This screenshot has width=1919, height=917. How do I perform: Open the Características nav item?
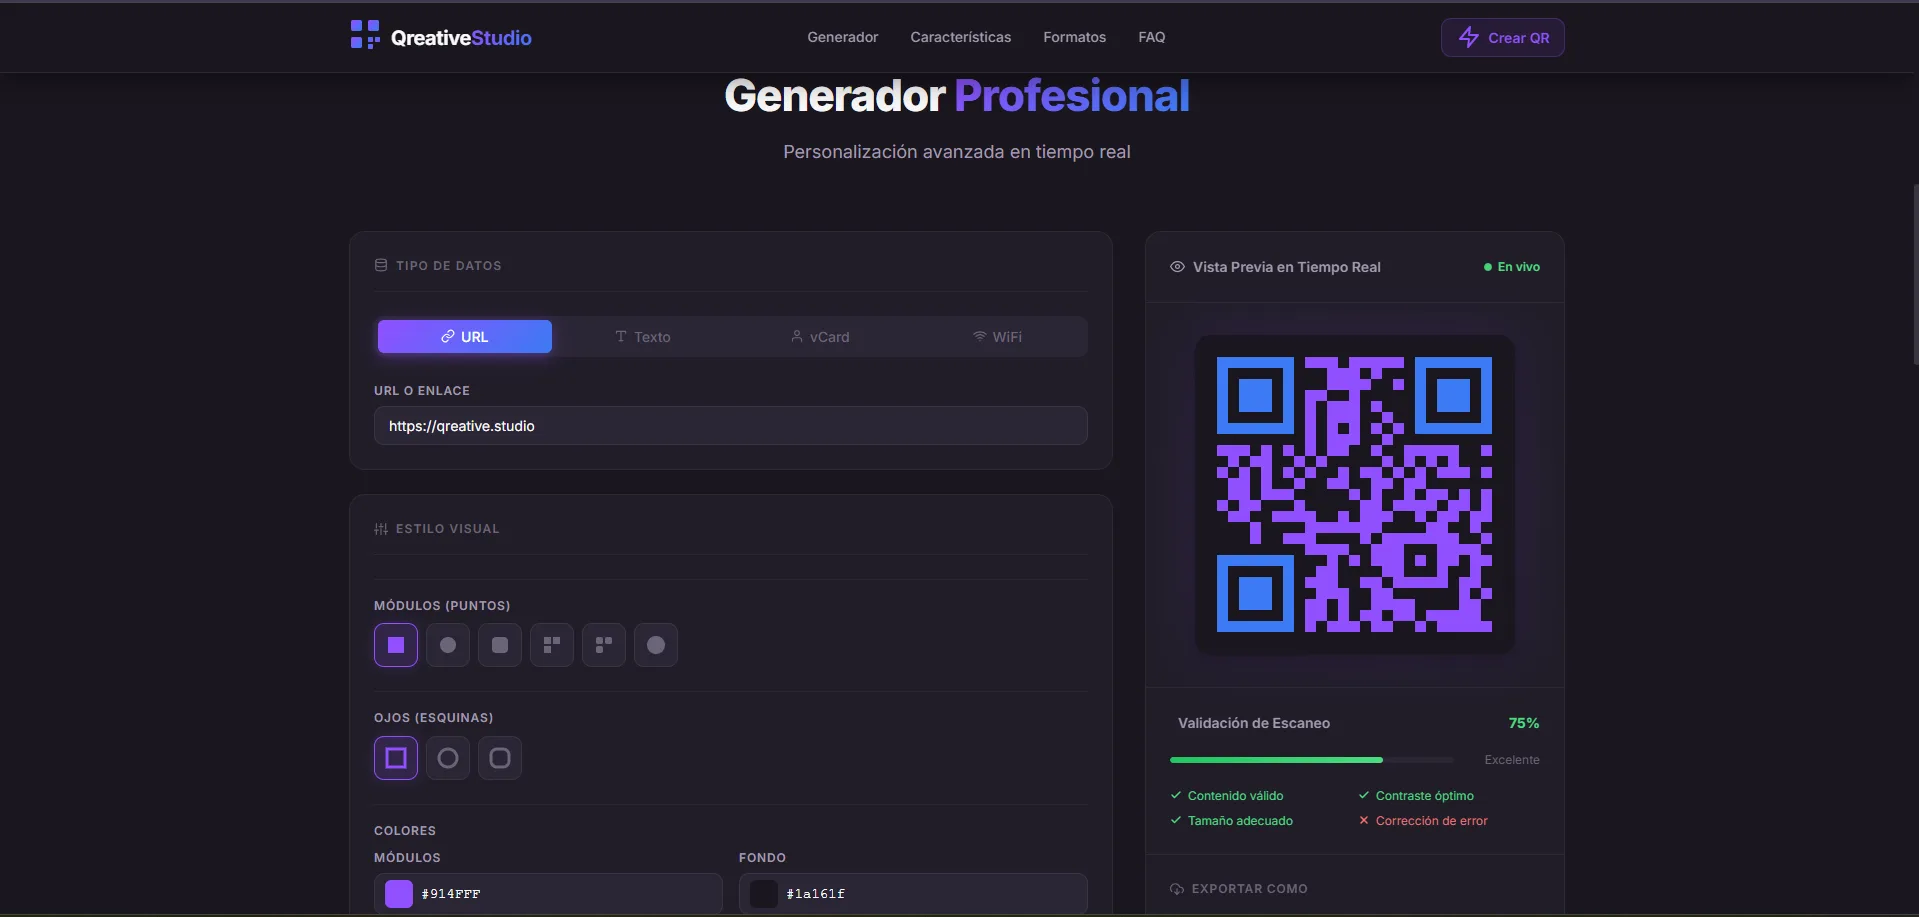pyautogui.click(x=960, y=37)
